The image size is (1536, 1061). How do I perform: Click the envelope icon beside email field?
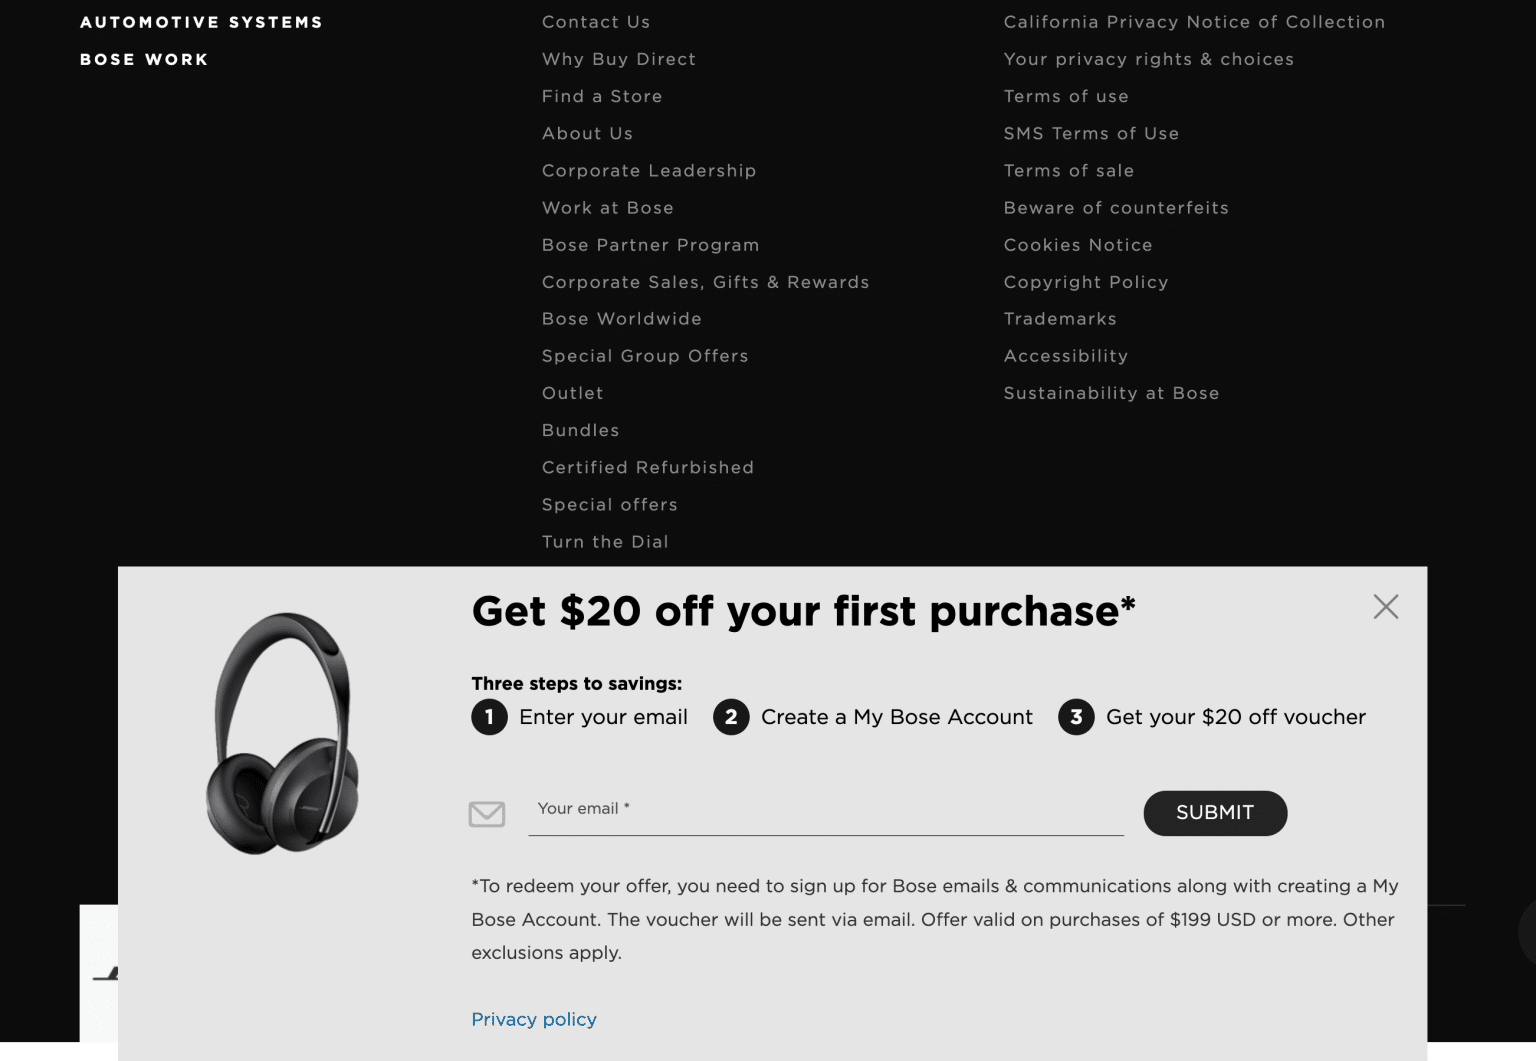[487, 813]
